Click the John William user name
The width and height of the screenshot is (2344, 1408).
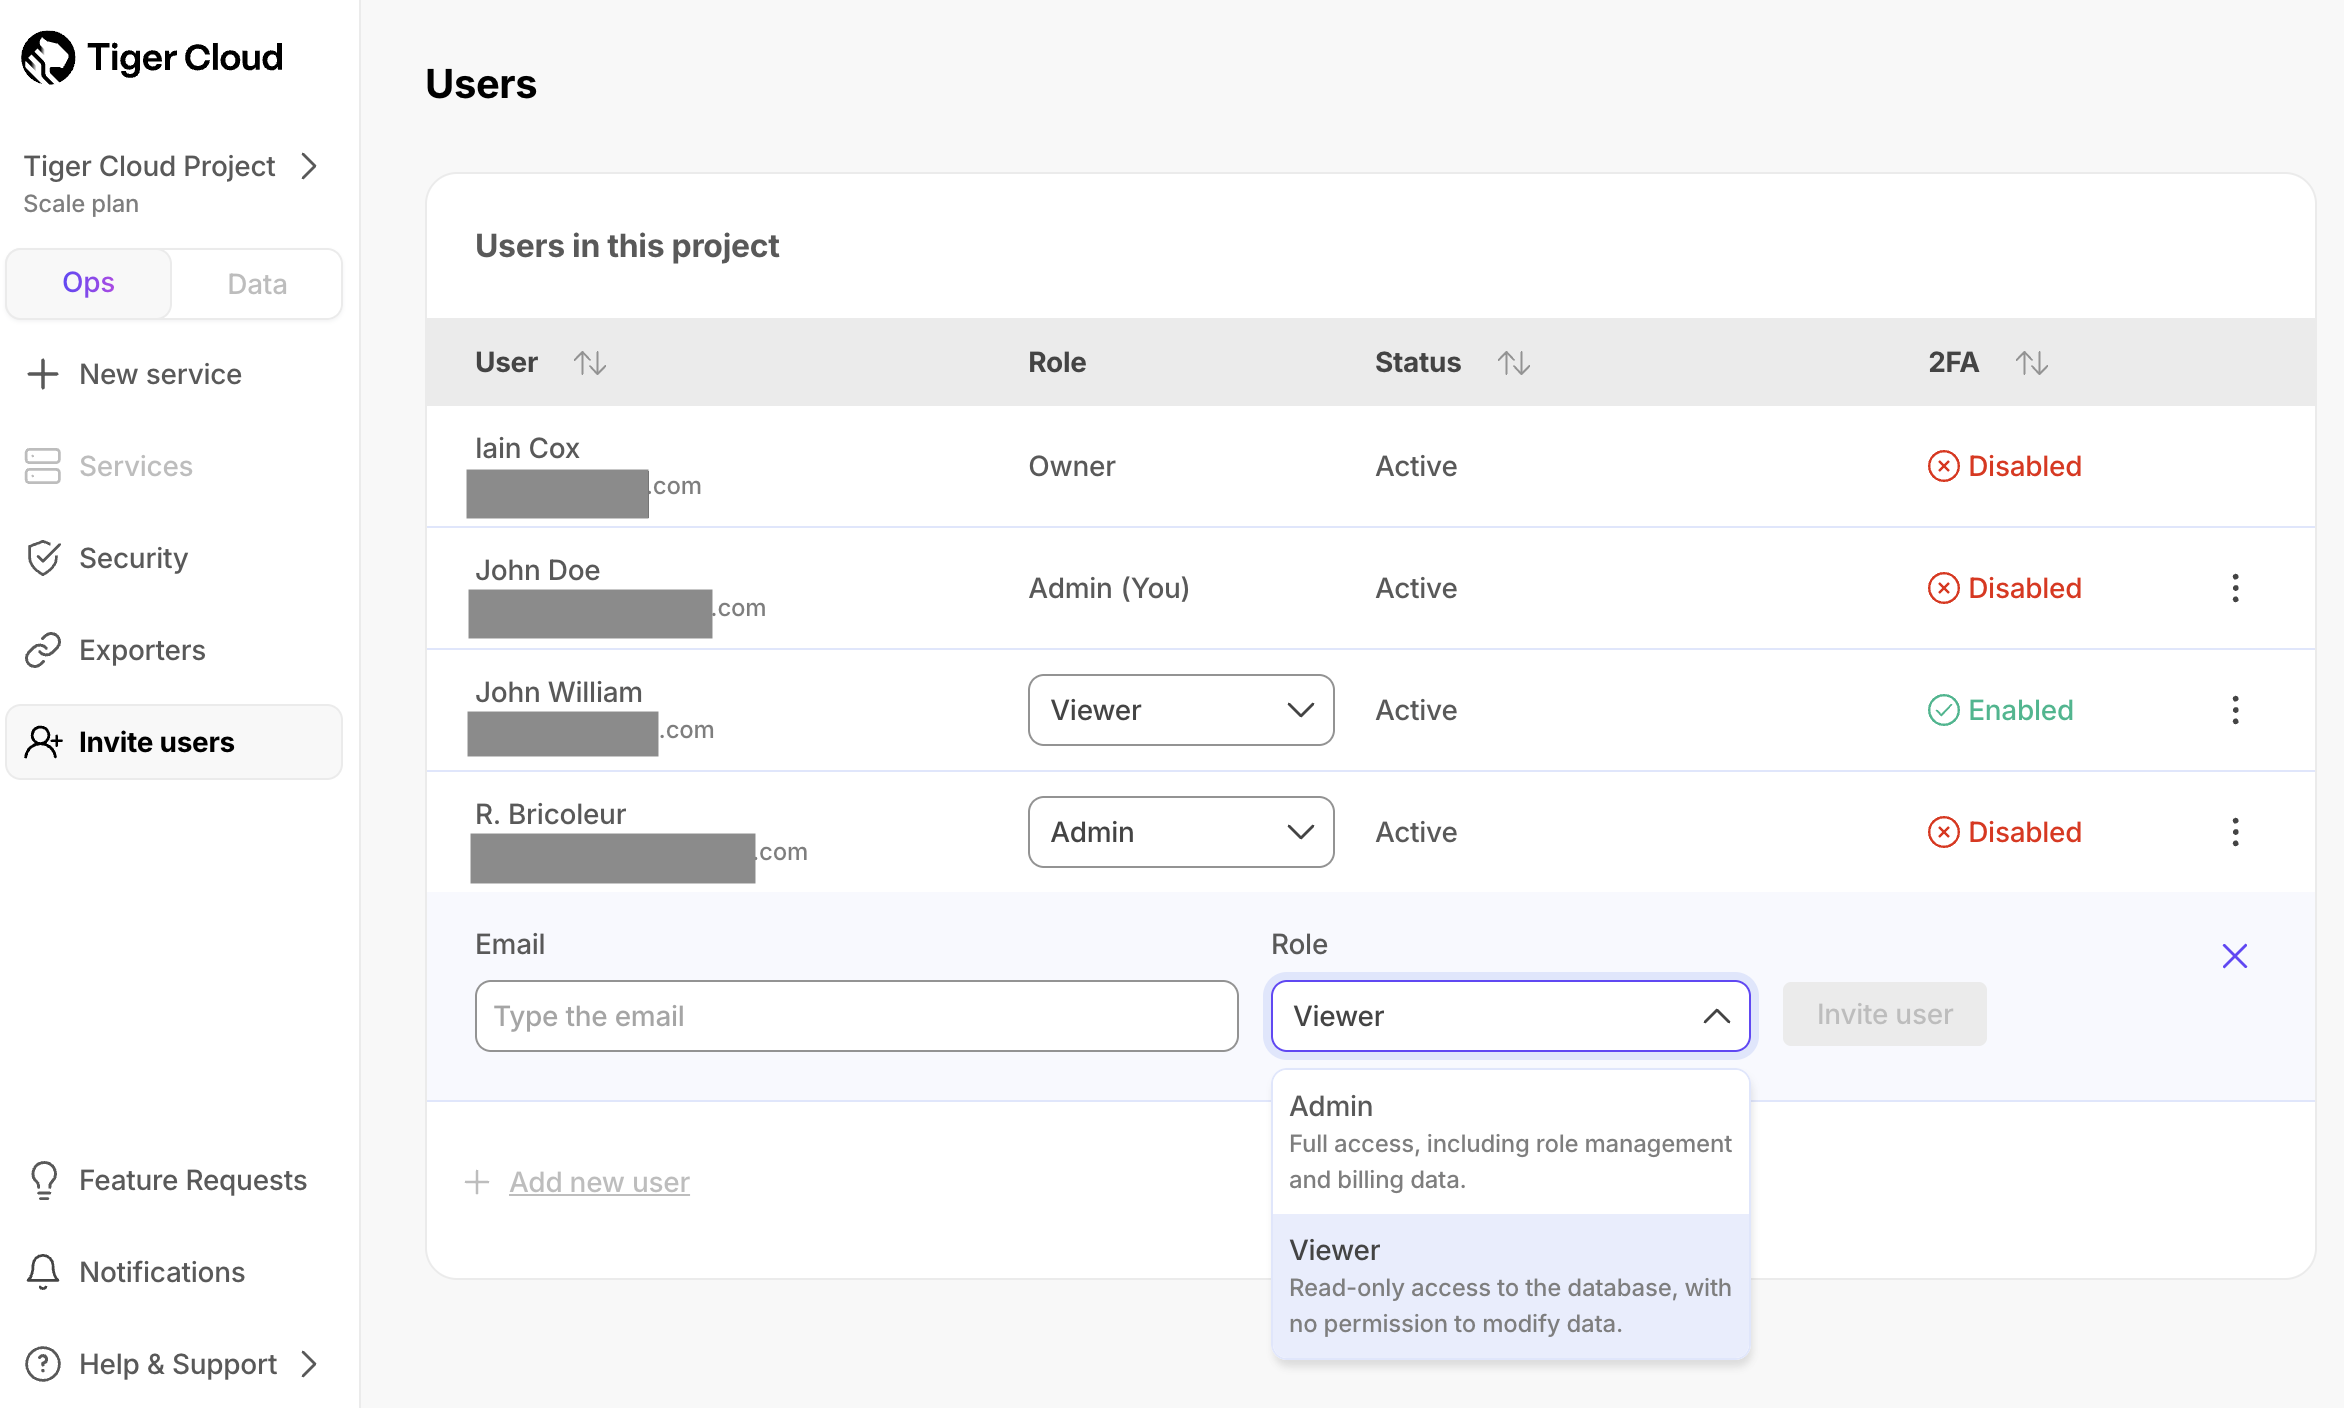point(558,692)
